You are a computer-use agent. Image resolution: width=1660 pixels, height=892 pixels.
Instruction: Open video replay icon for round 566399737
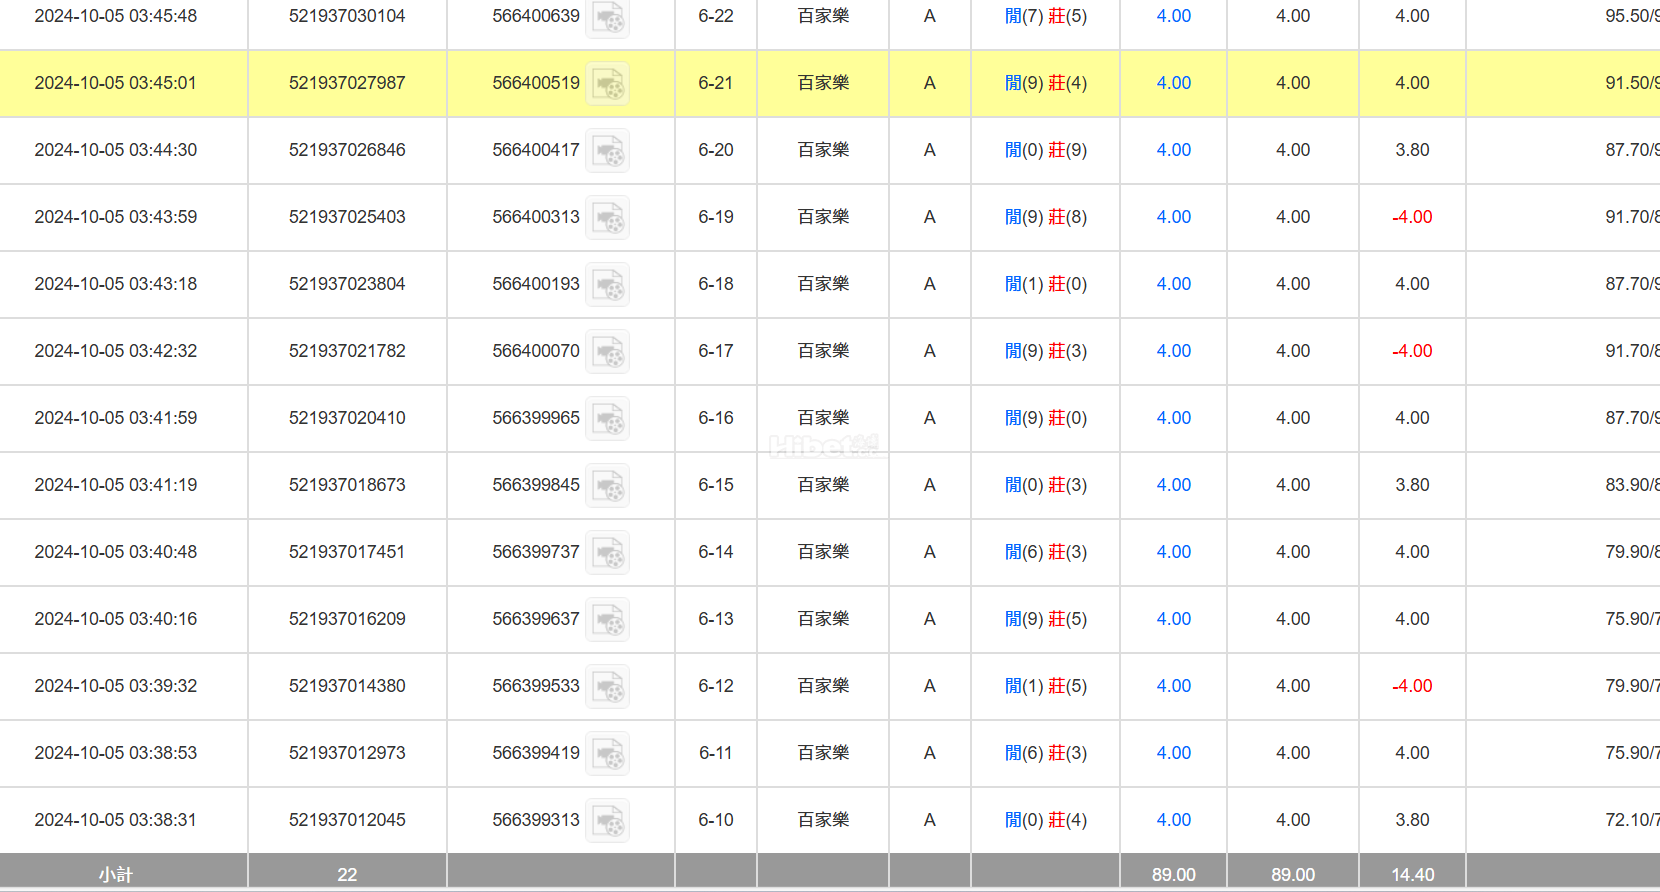point(607,553)
